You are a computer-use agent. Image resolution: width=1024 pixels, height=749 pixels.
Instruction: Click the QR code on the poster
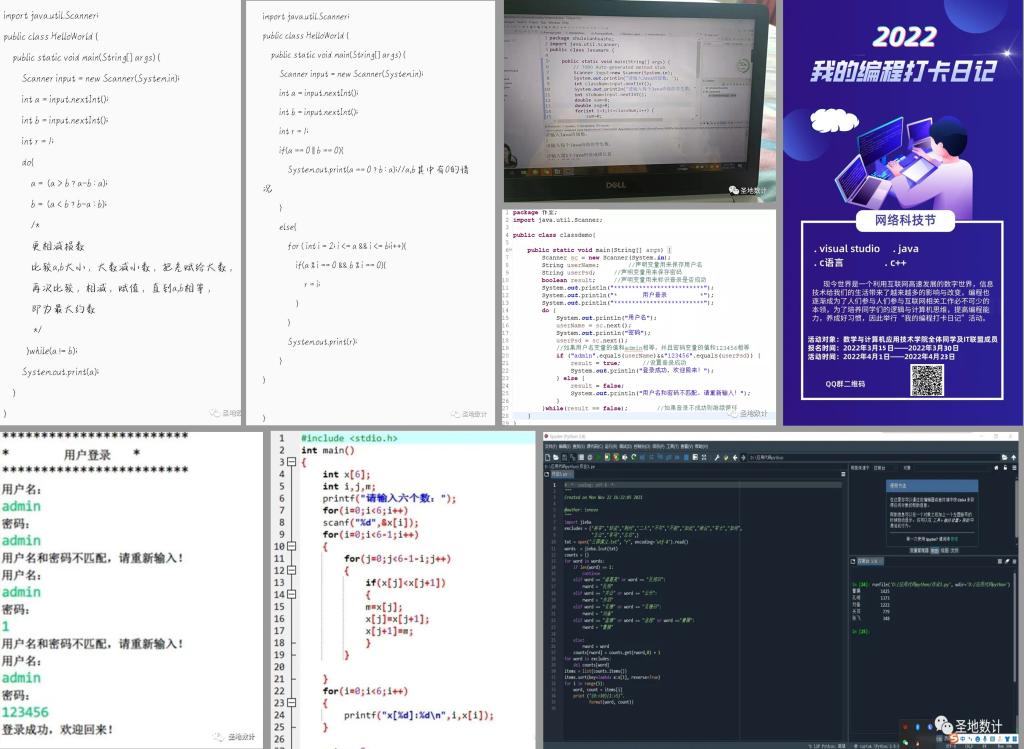(927, 380)
